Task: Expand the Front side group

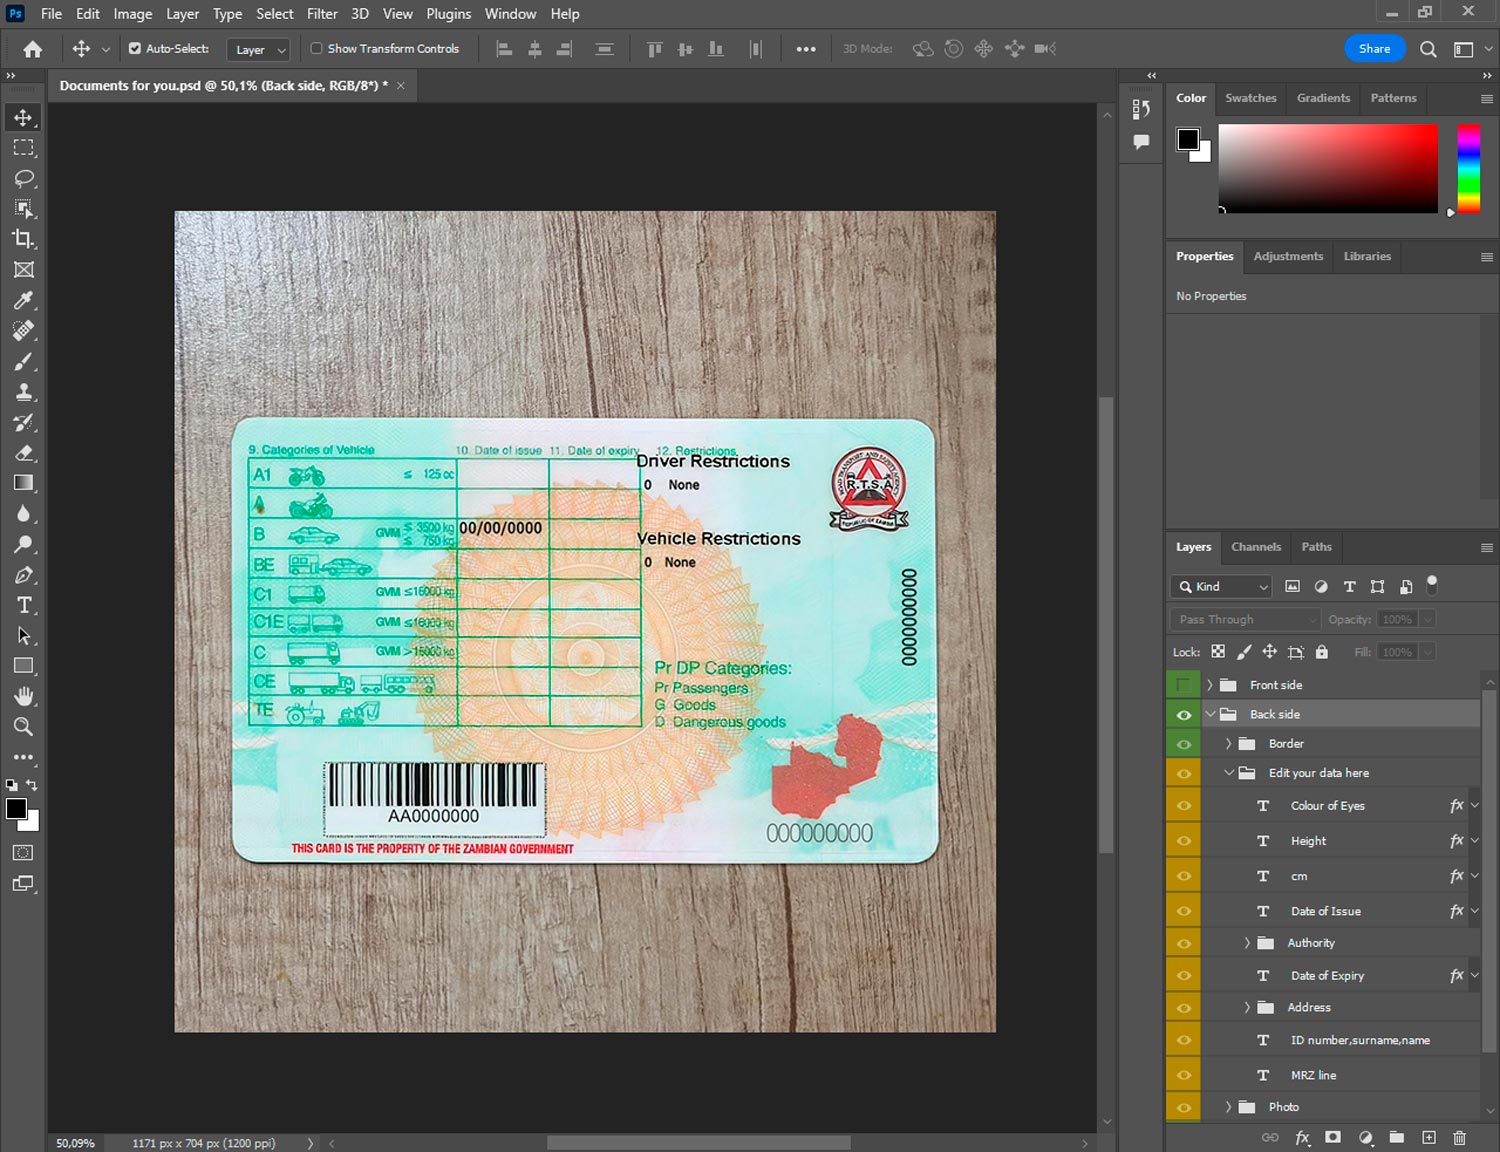Action: click(x=1210, y=685)
